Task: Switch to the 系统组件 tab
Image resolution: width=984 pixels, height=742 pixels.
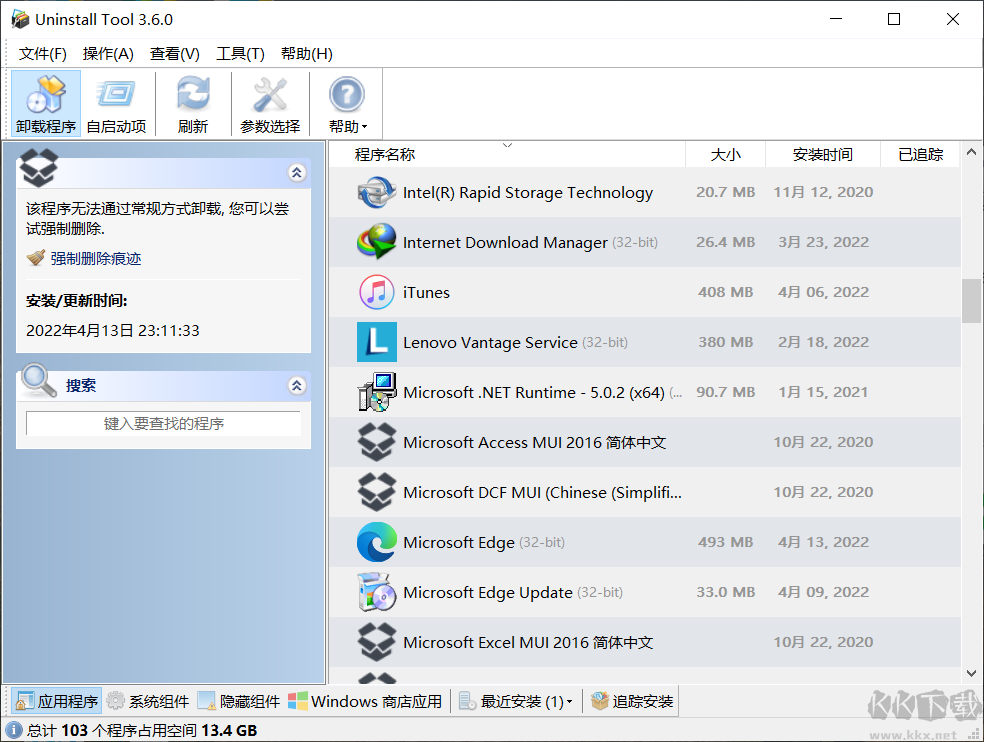Action: pyautogui.click(x=148, y=701)
